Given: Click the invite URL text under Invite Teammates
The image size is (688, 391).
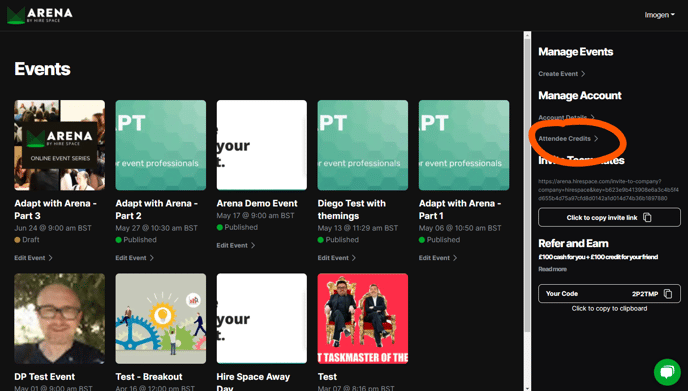Looking at the screenshot, I should click(609, 190).
